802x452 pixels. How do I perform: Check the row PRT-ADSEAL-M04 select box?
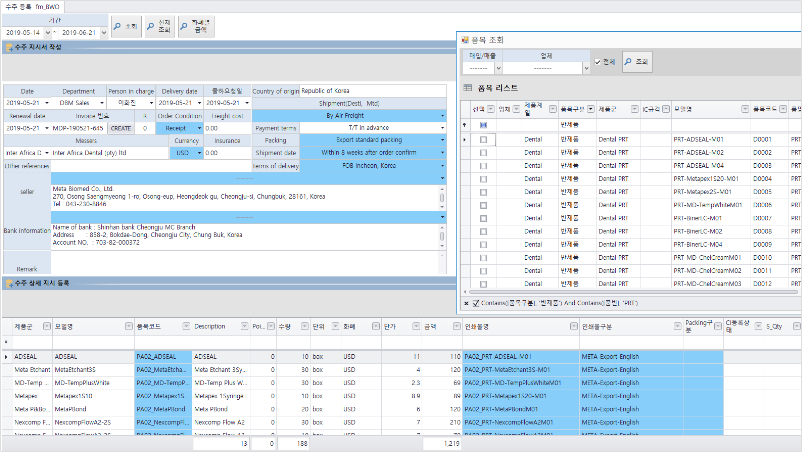(x=483, y=166)
